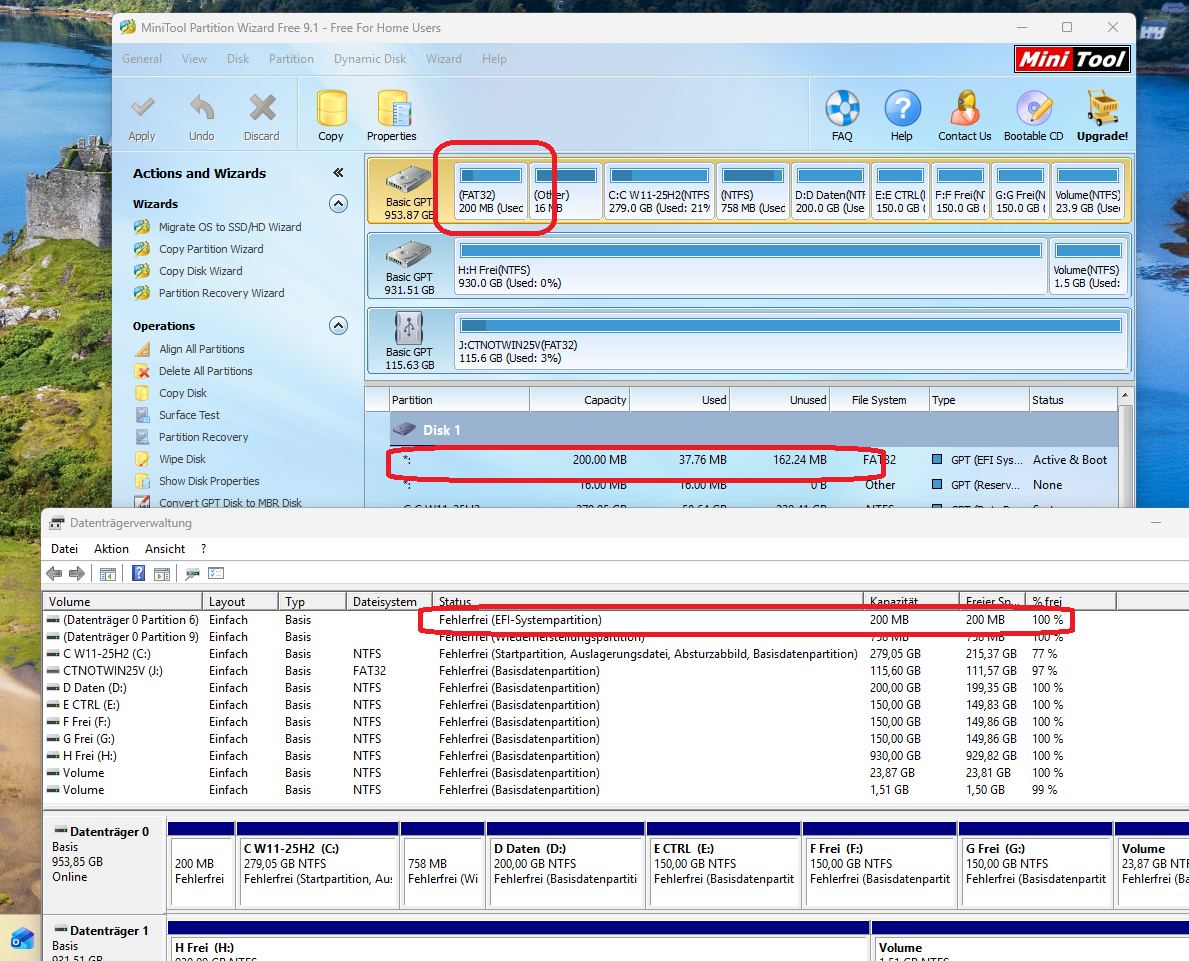Click the Discard X icon
This screenshot has height=961, width=1189.
coord(262,108)
